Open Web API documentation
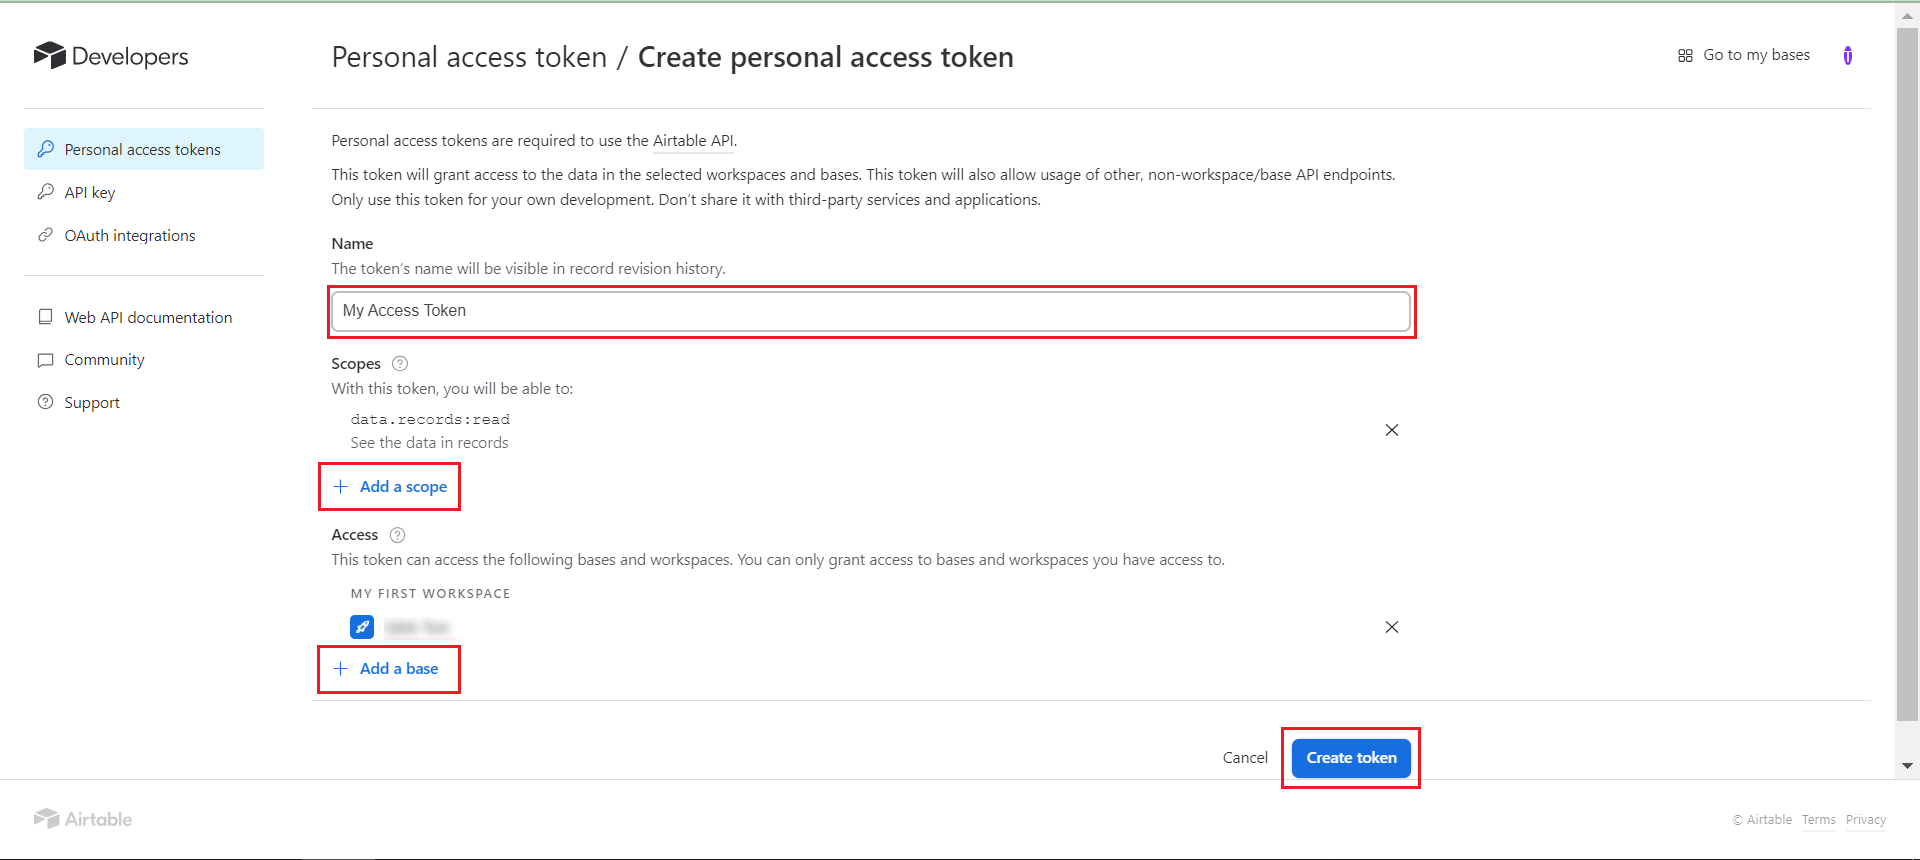This screenshot has height=860, width=1920. 148,318
